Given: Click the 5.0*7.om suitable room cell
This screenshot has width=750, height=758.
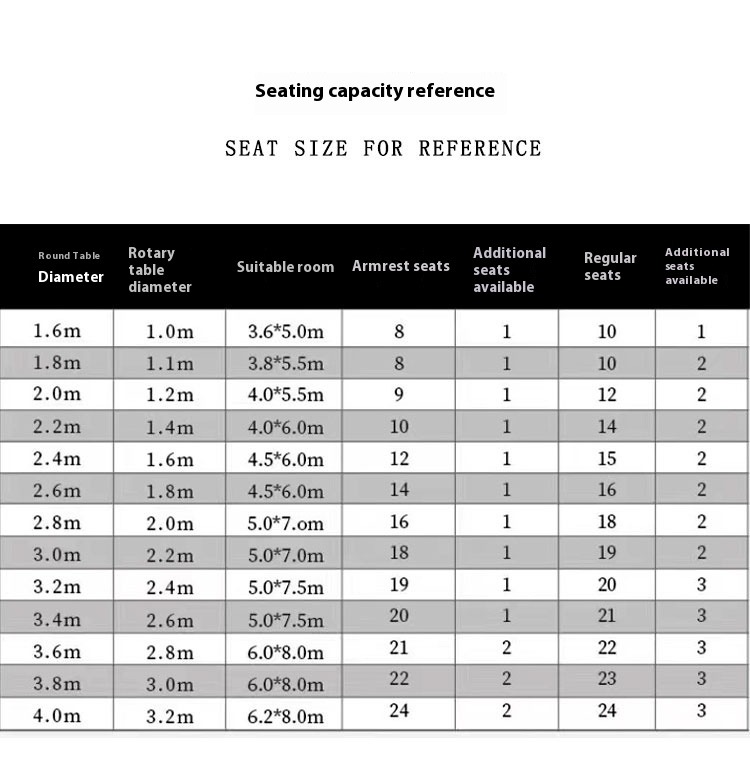Looking at the screenshot, I should coord(284,521).
